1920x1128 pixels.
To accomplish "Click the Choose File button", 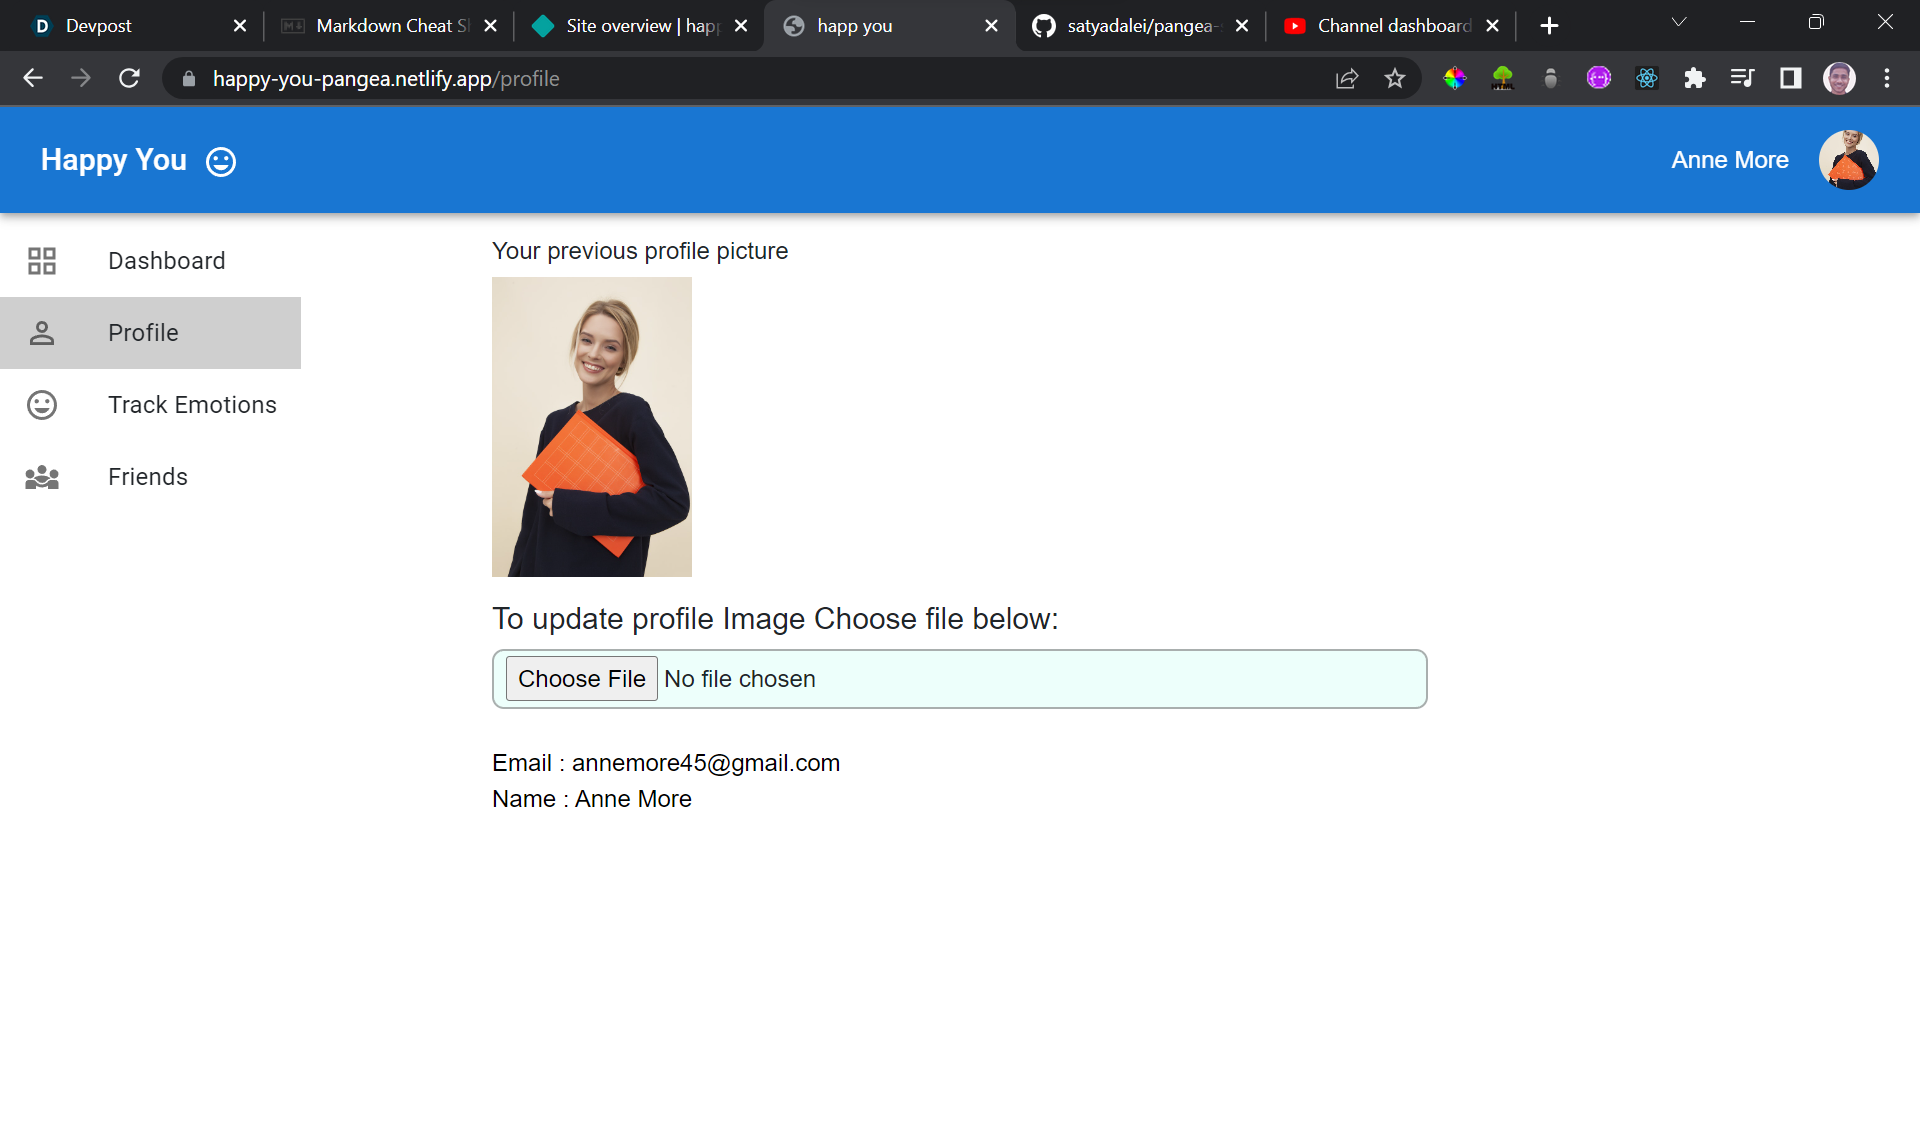I will click(581, 679).
